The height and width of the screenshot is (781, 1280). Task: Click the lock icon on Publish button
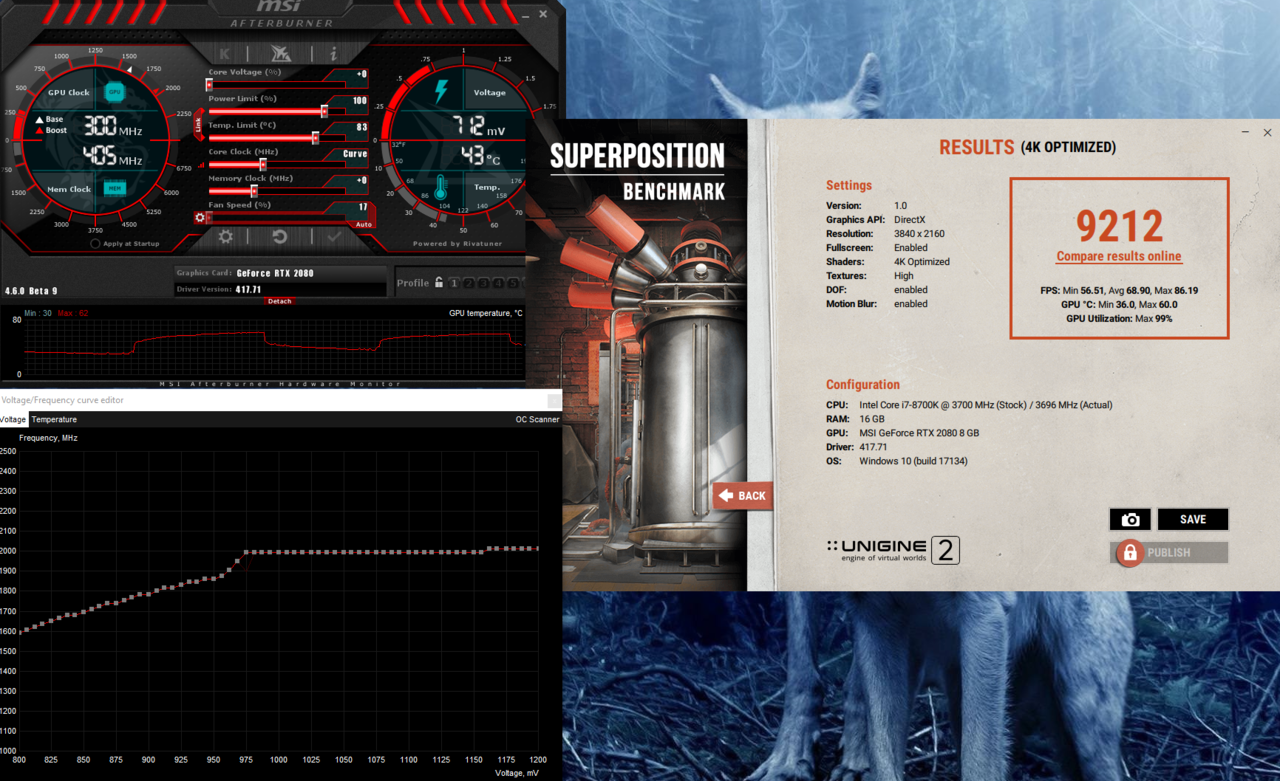[1130, 552]
